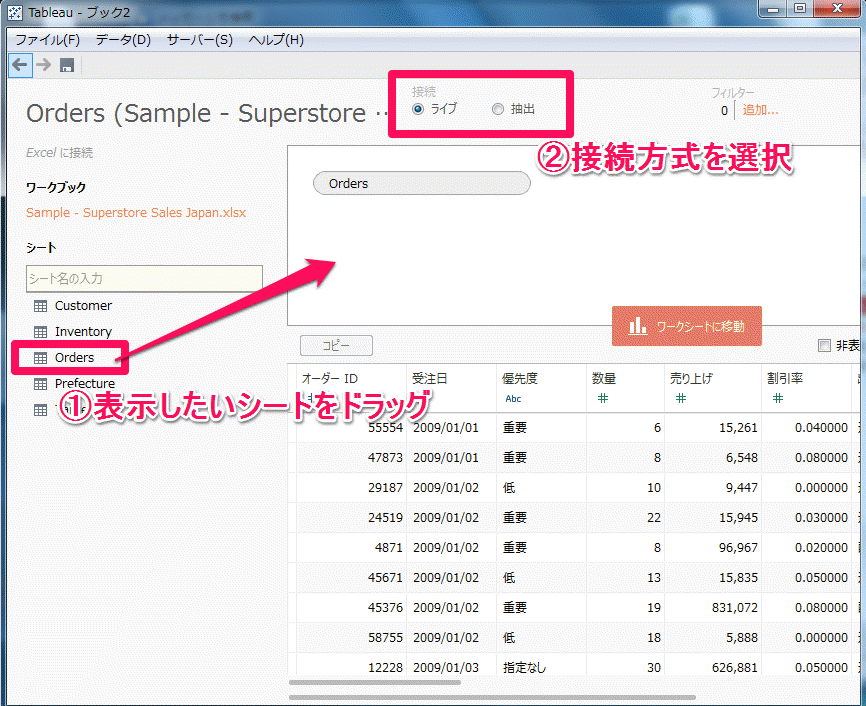
Task: Click the 割引率 column header
Action: pos(785,378)
